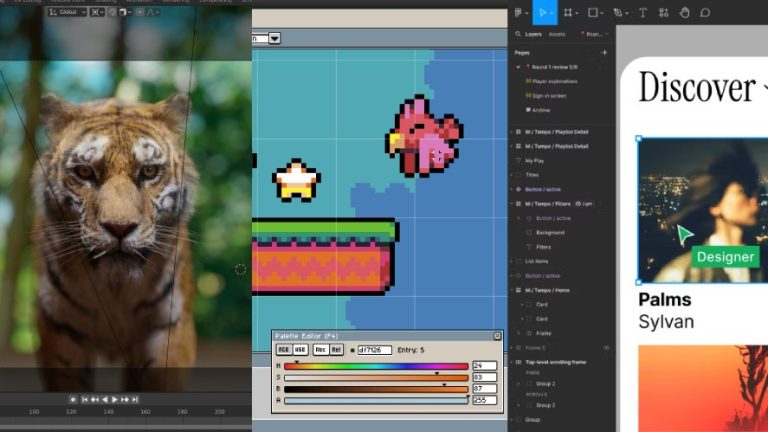Open the Resources tool in Figma toolbar
Image resolution: width=768 pixels, height=432 pixels.
tap(664, 13)
